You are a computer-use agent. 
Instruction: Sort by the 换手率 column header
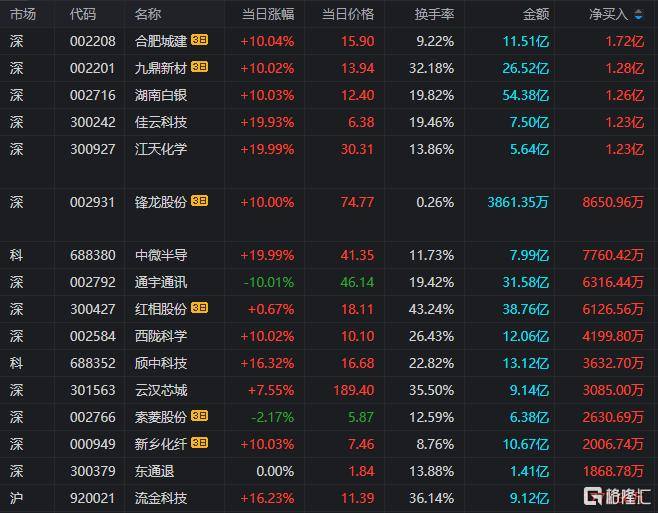(x=434, y=15)
